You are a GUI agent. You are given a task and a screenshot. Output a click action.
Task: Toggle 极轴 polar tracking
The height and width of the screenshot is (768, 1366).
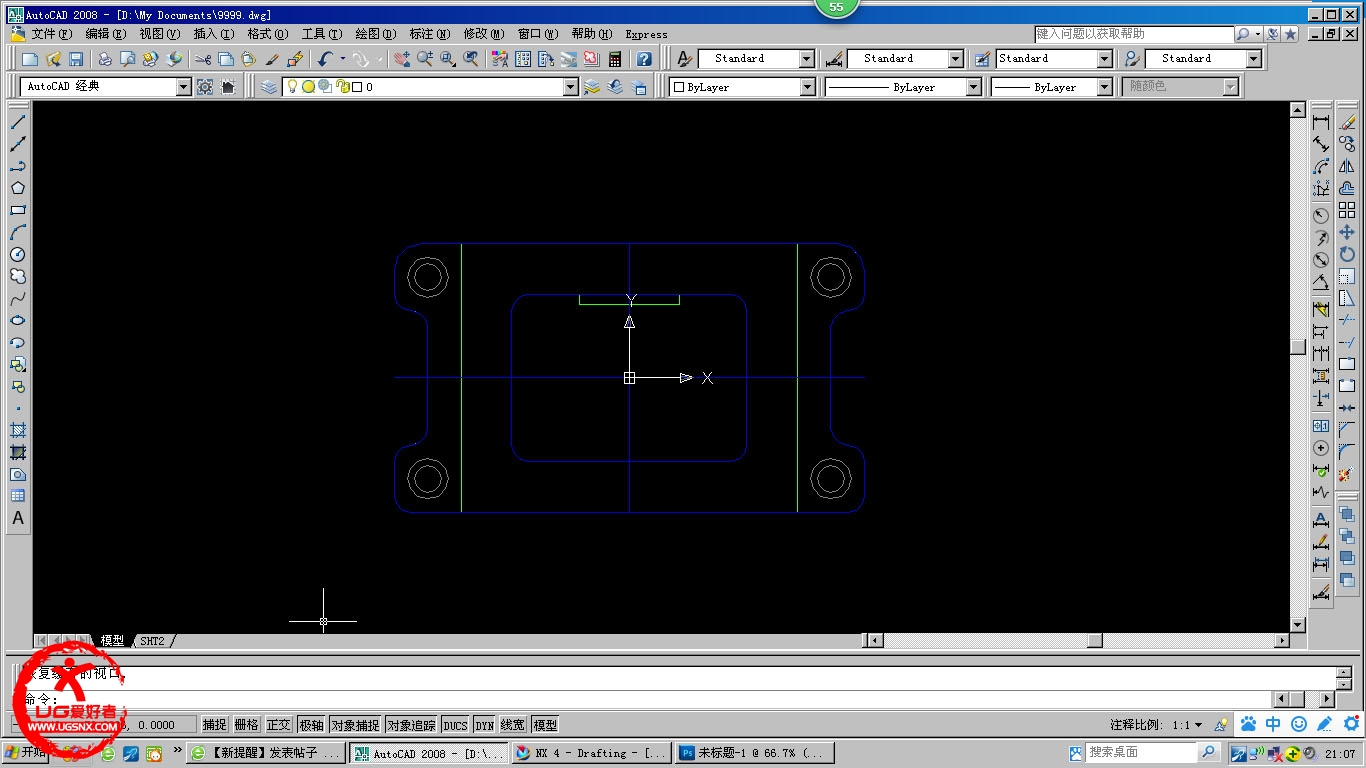(311, 725)
